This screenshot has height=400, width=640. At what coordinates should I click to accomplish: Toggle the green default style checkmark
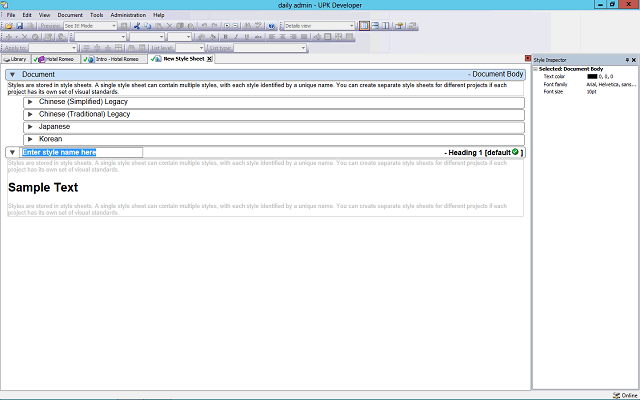point(515,152)
